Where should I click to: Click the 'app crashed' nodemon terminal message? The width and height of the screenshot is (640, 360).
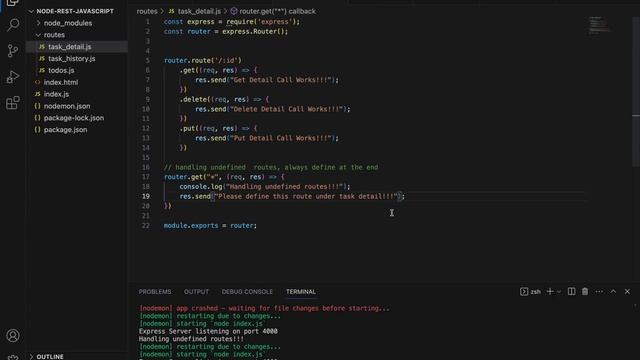coord(264,308)
